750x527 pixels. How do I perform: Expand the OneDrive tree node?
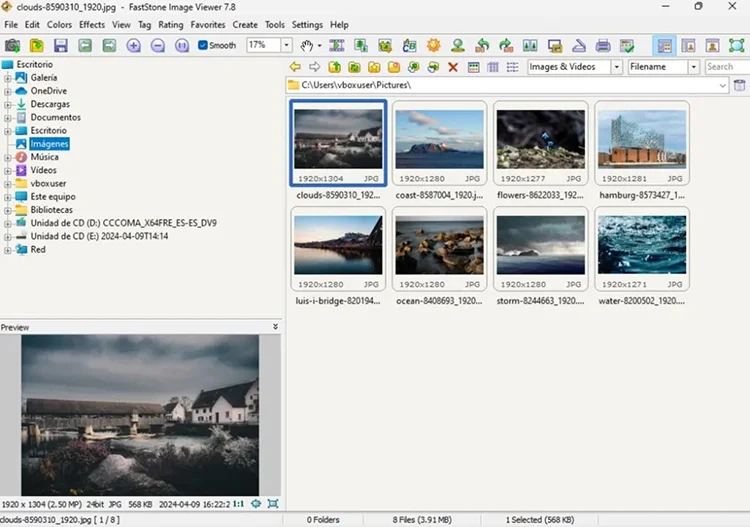[x=7, y=91]
